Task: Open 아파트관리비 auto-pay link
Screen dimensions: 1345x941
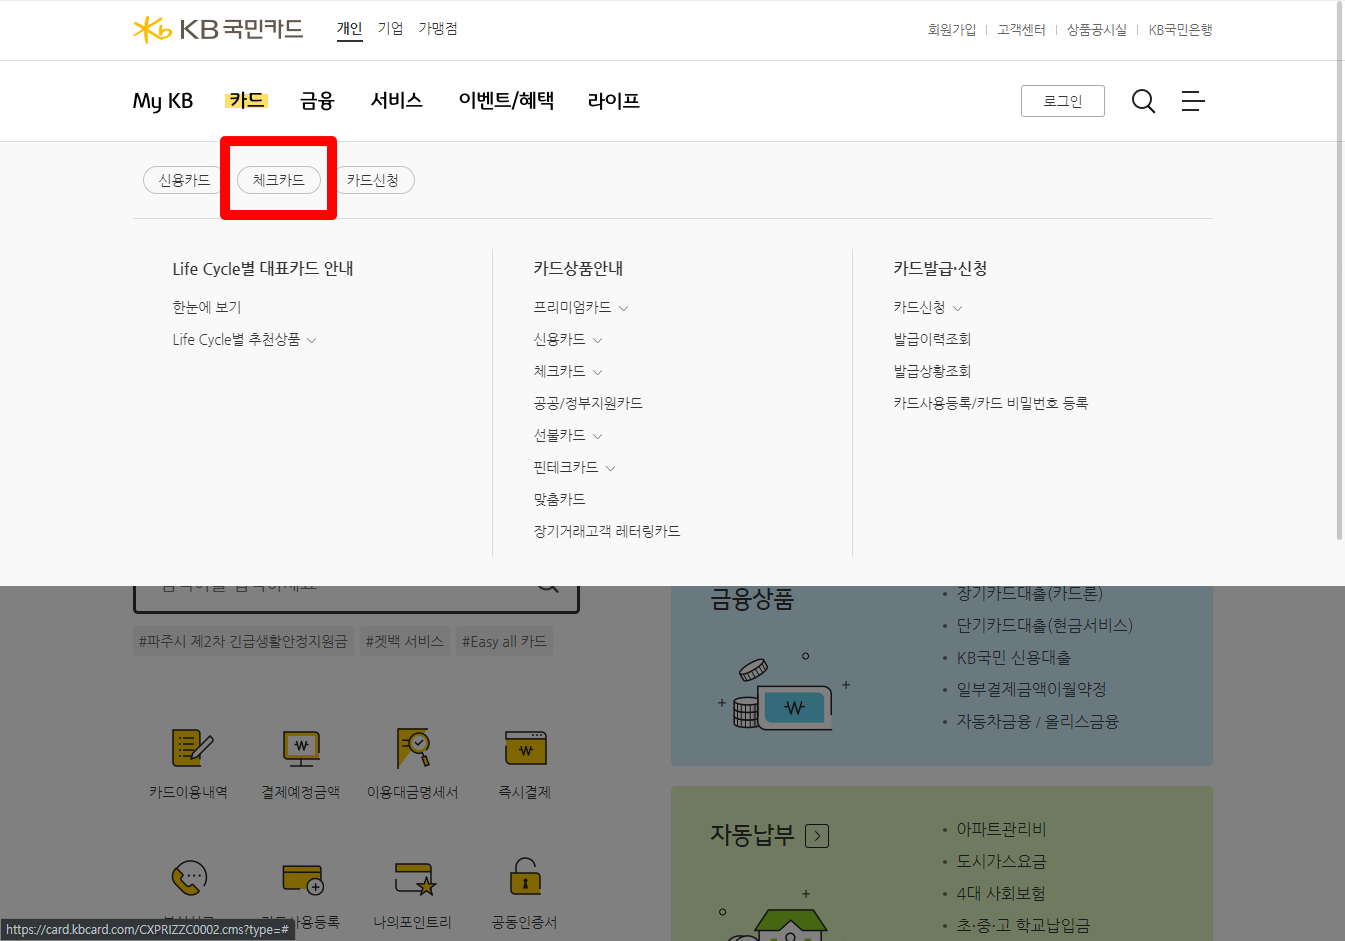Action: 1001,830
